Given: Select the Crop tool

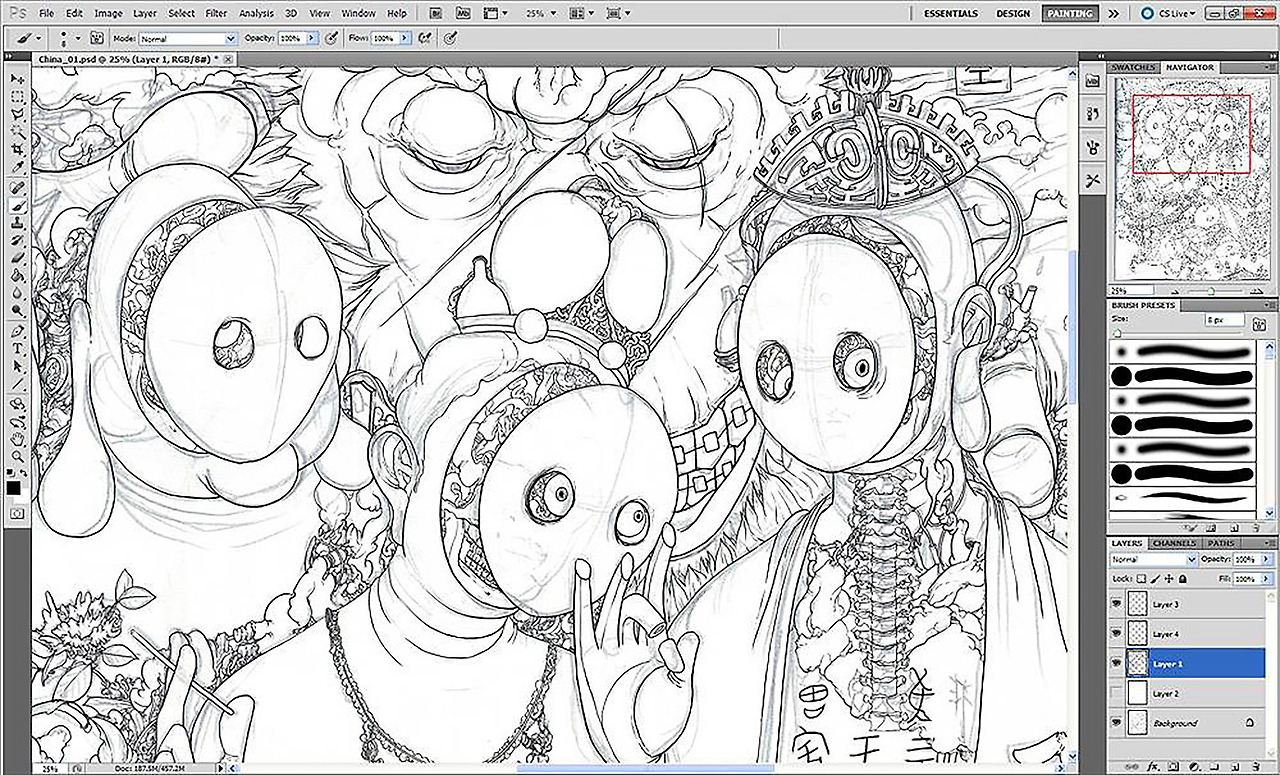Looking at the screenshot, I should (x=17, y=150).
